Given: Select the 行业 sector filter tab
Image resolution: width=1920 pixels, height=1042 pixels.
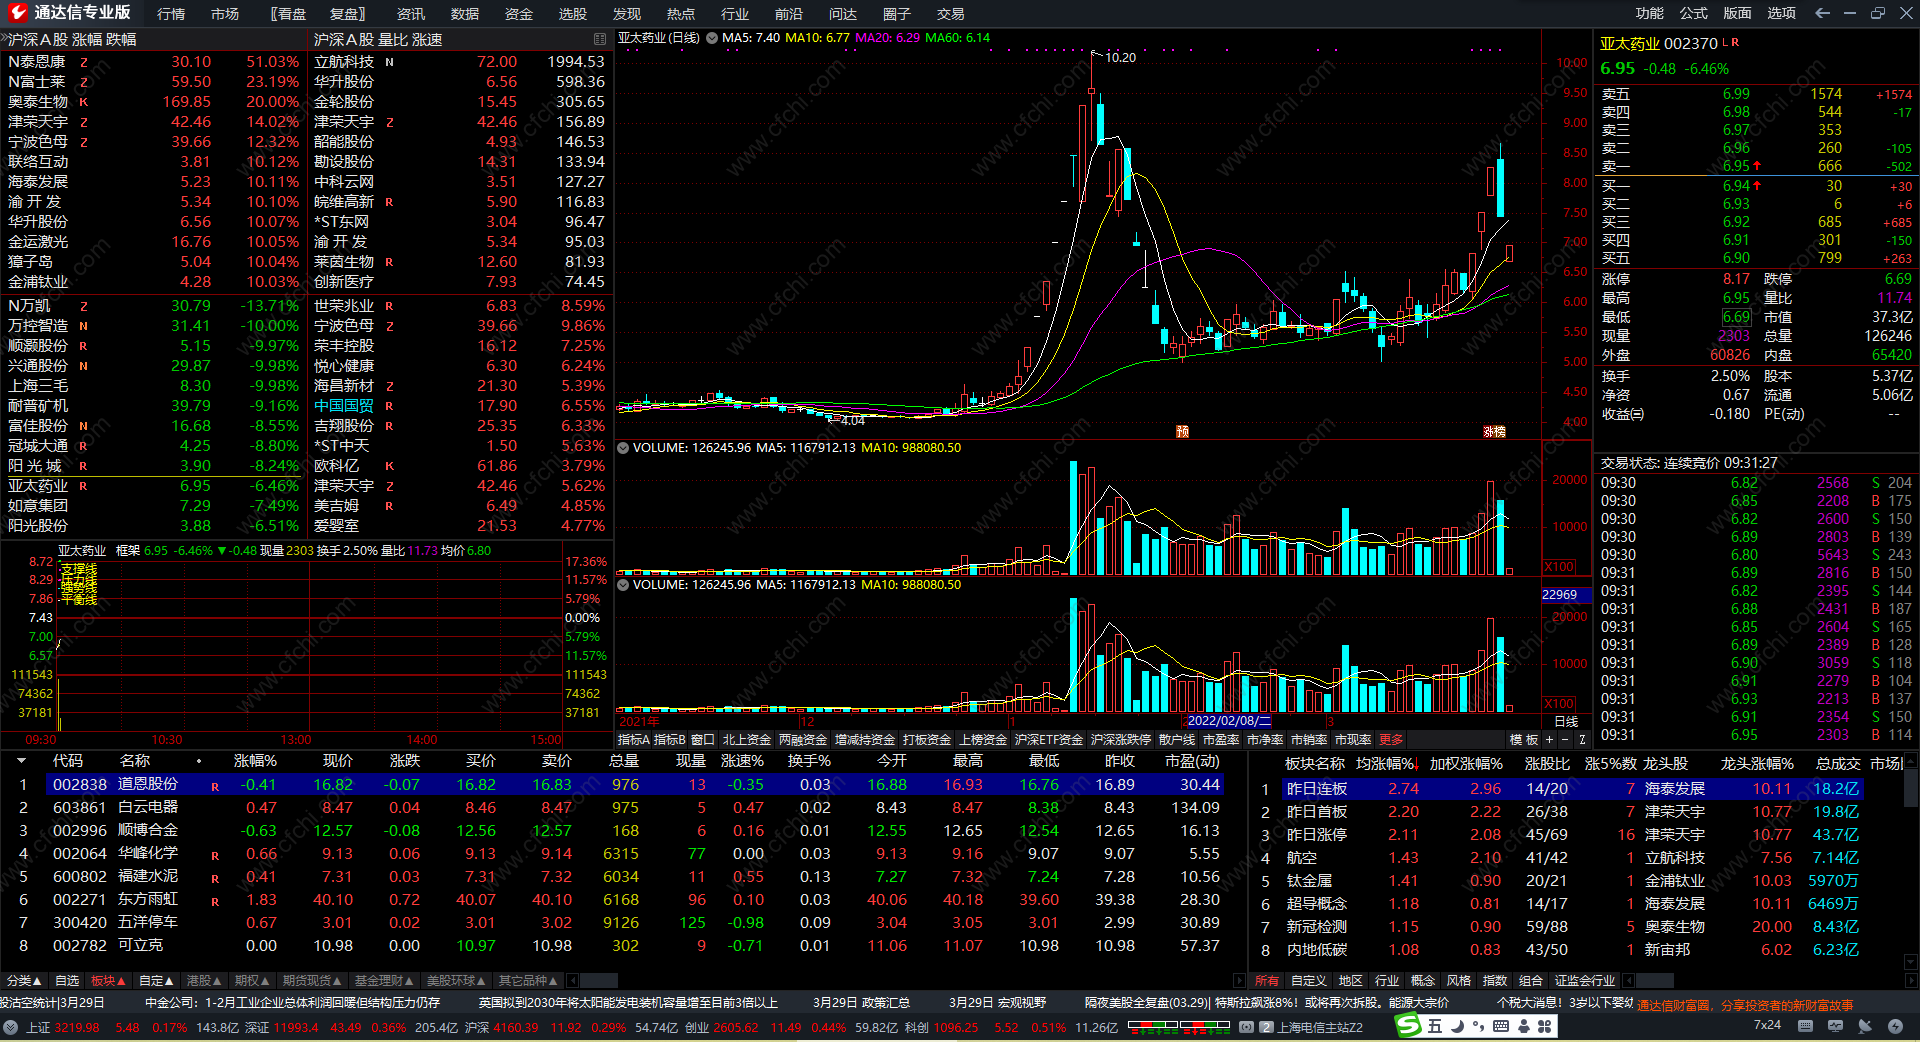Looking at the screenshot, I should (x=1387, y=981).
